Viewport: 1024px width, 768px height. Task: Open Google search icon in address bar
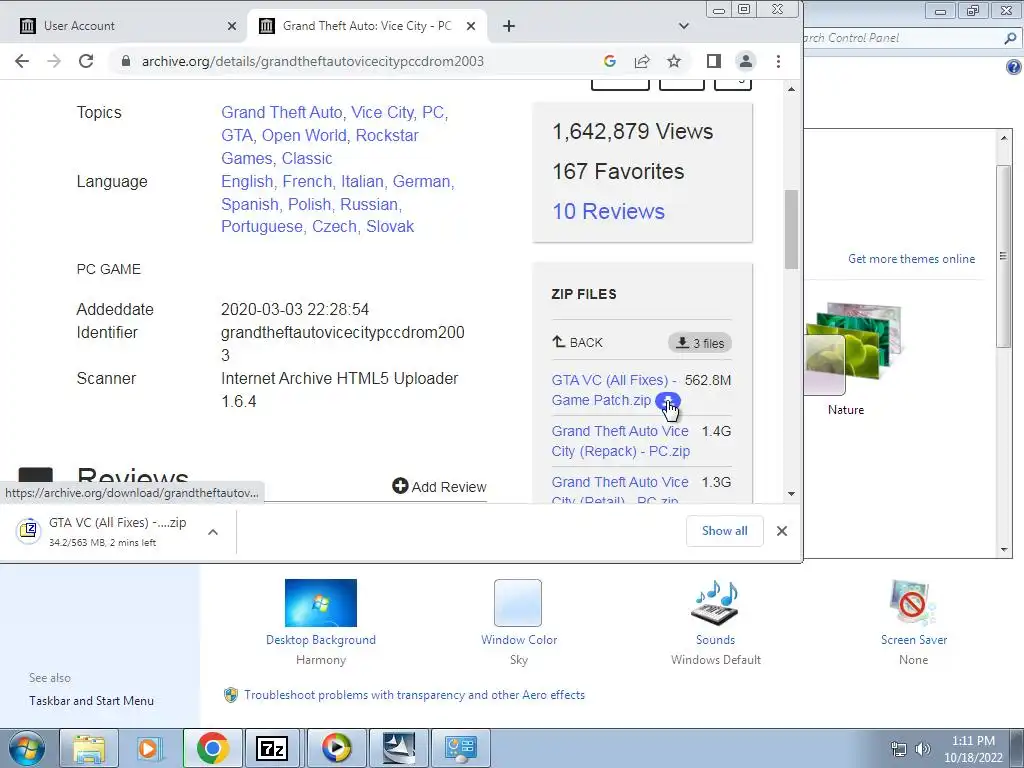click(610, 61)
